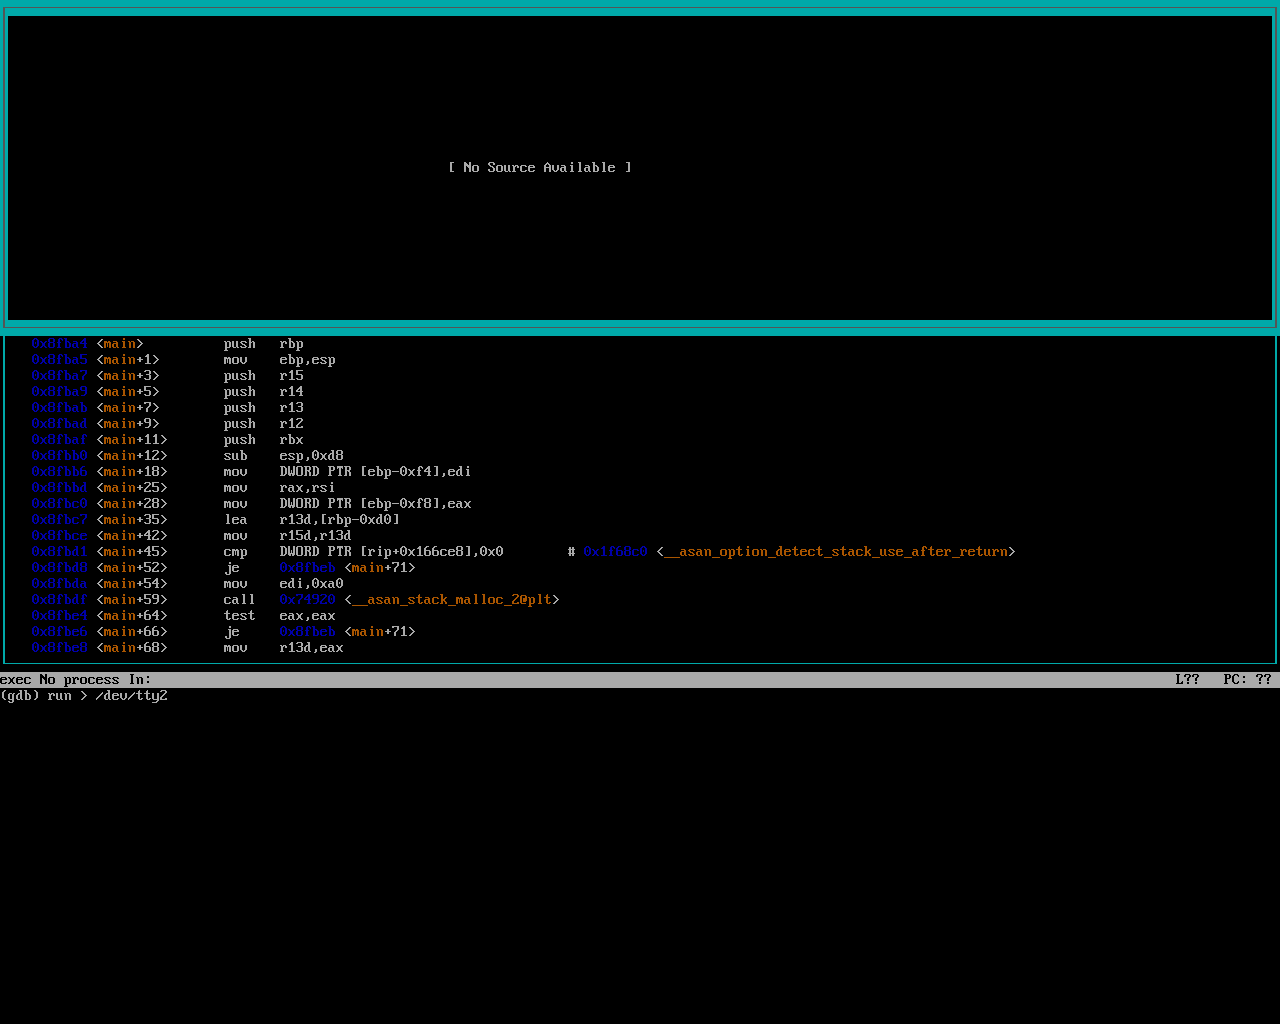Click the cmp instruction at main+45

(235, 552)
